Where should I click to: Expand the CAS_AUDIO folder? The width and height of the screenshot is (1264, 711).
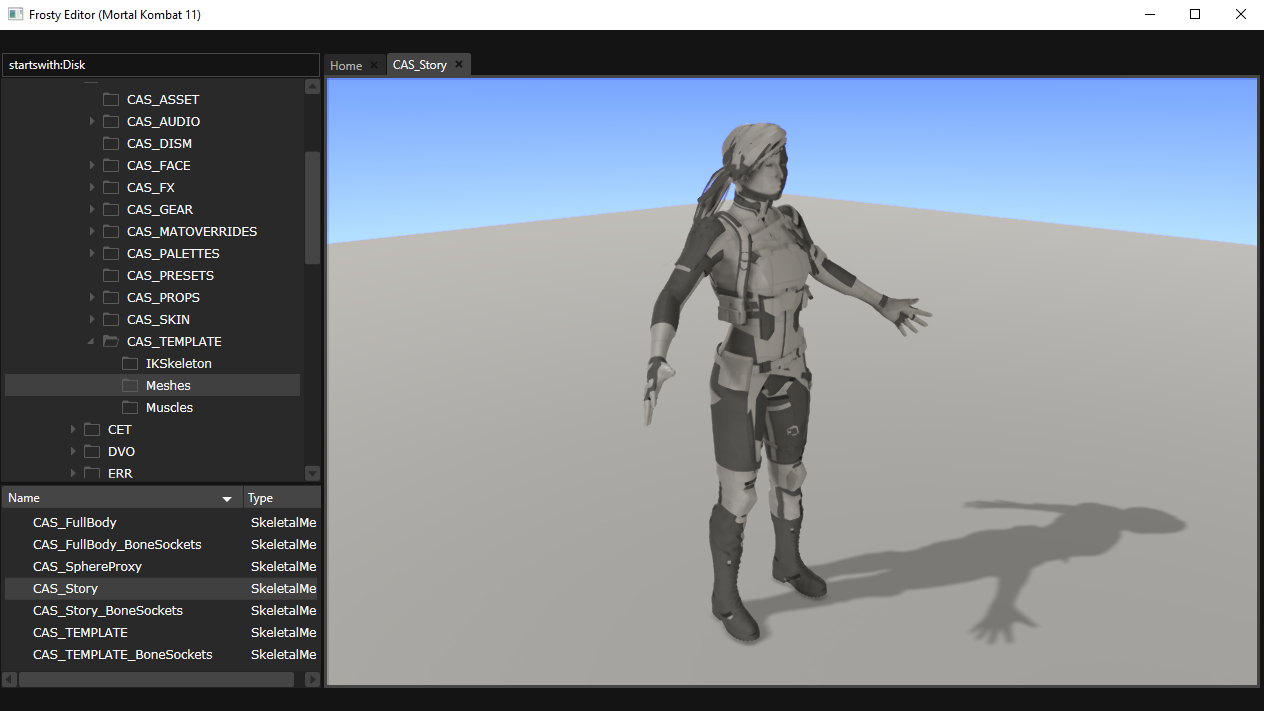click(92, 122)
